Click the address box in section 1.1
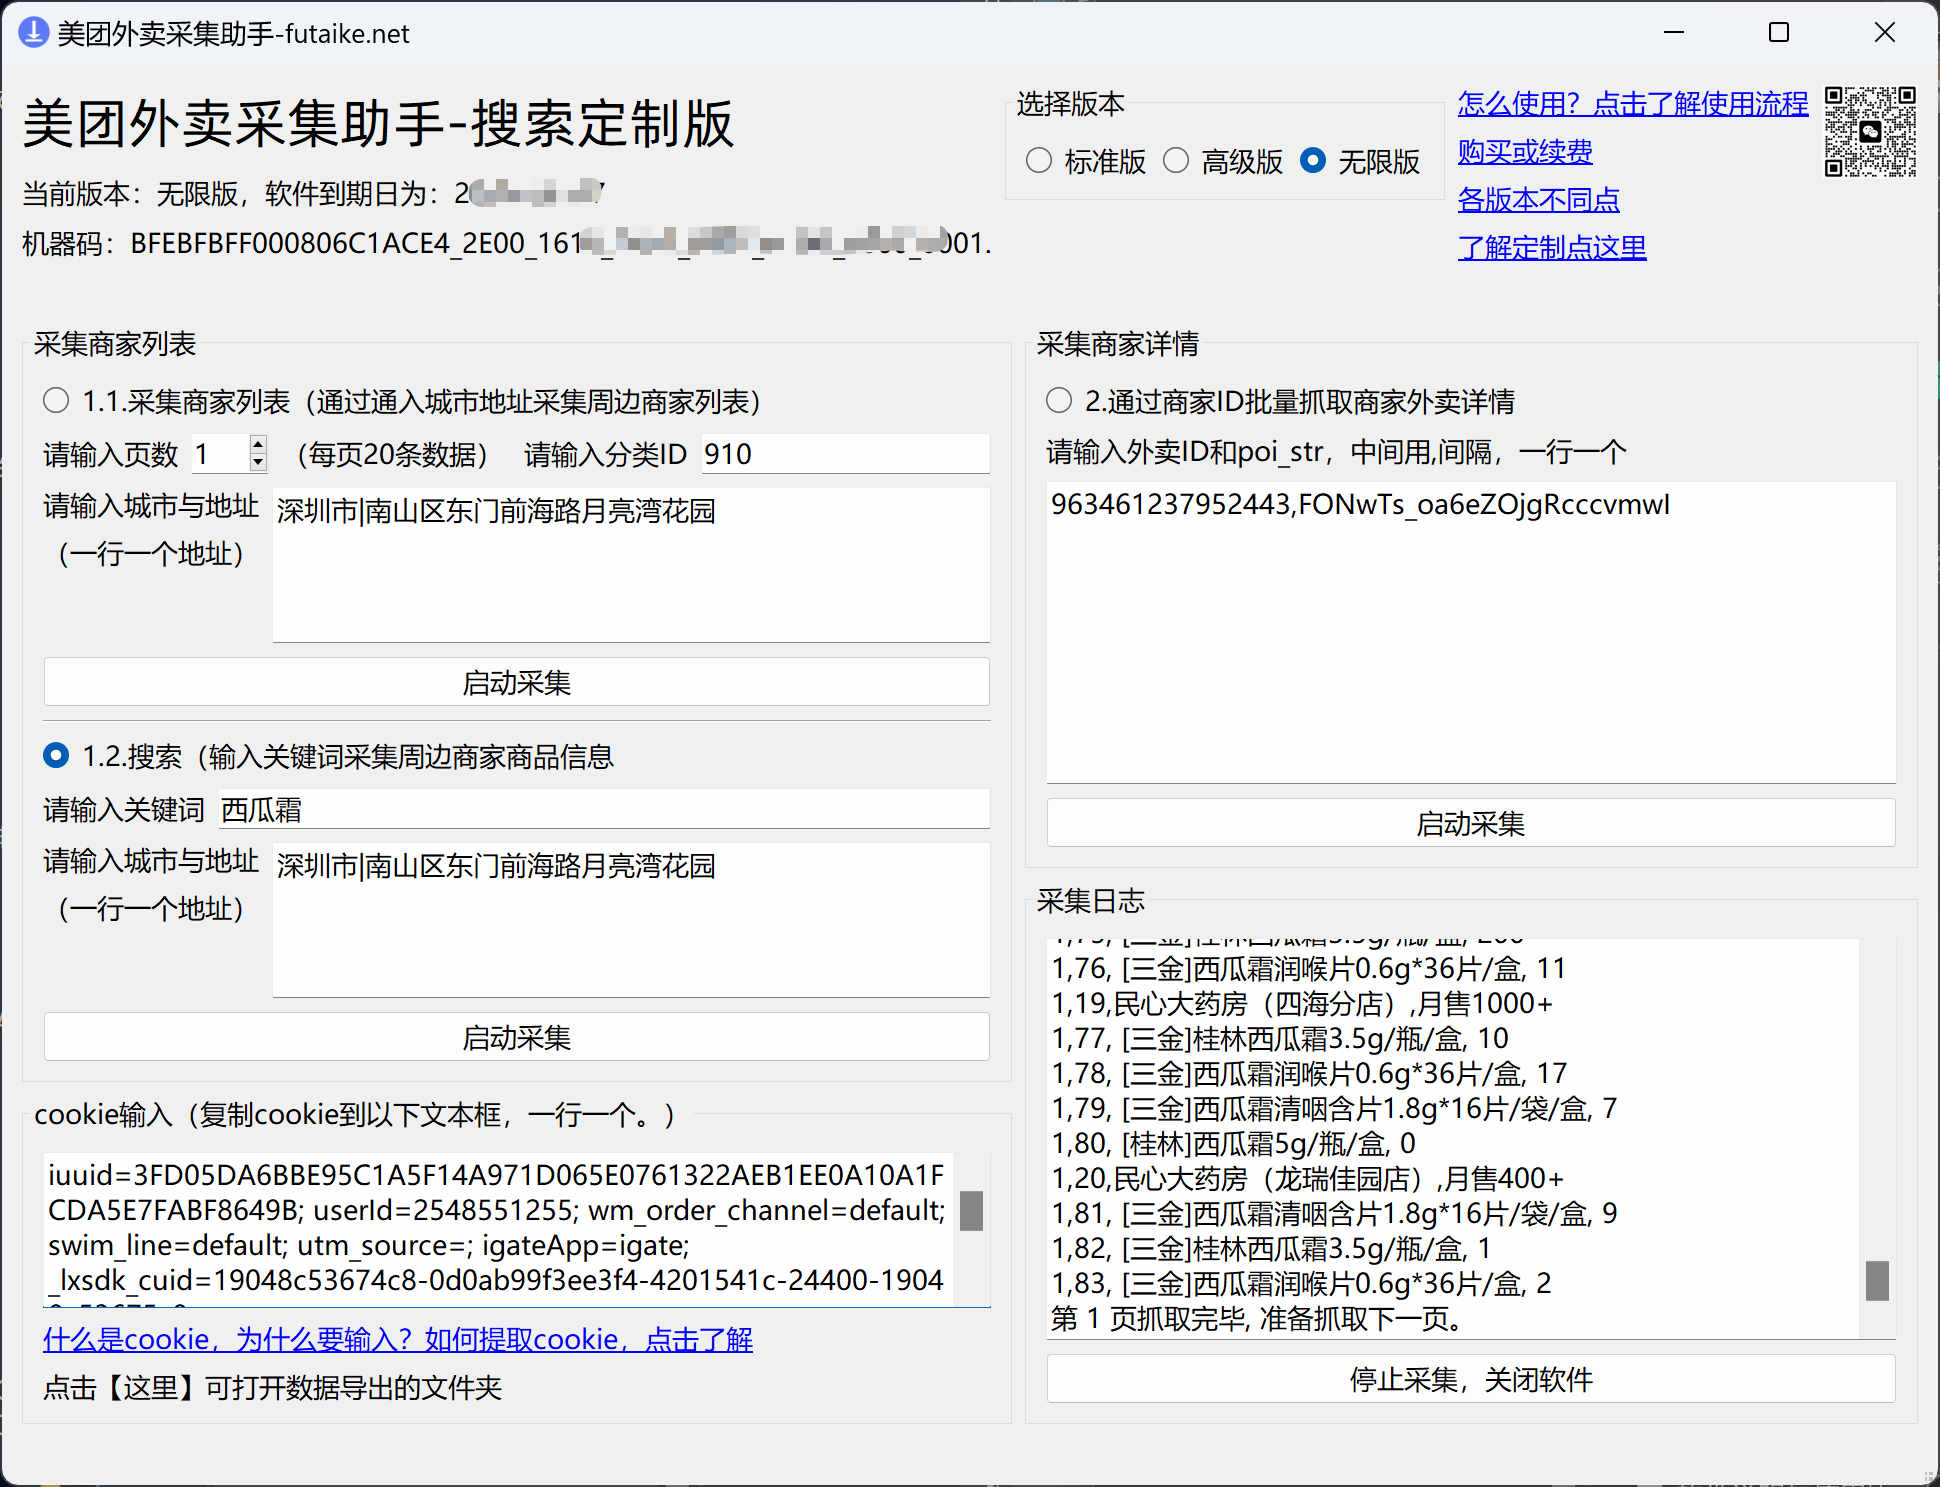 [631, 565]
